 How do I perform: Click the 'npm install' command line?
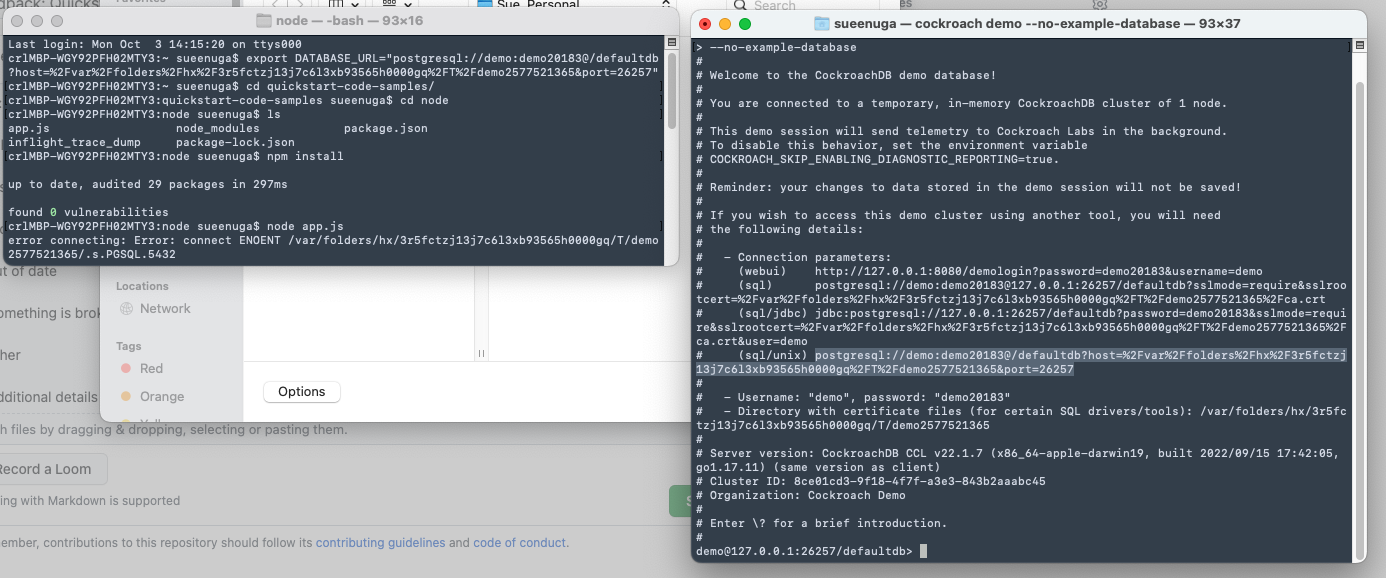click(175, 156)
